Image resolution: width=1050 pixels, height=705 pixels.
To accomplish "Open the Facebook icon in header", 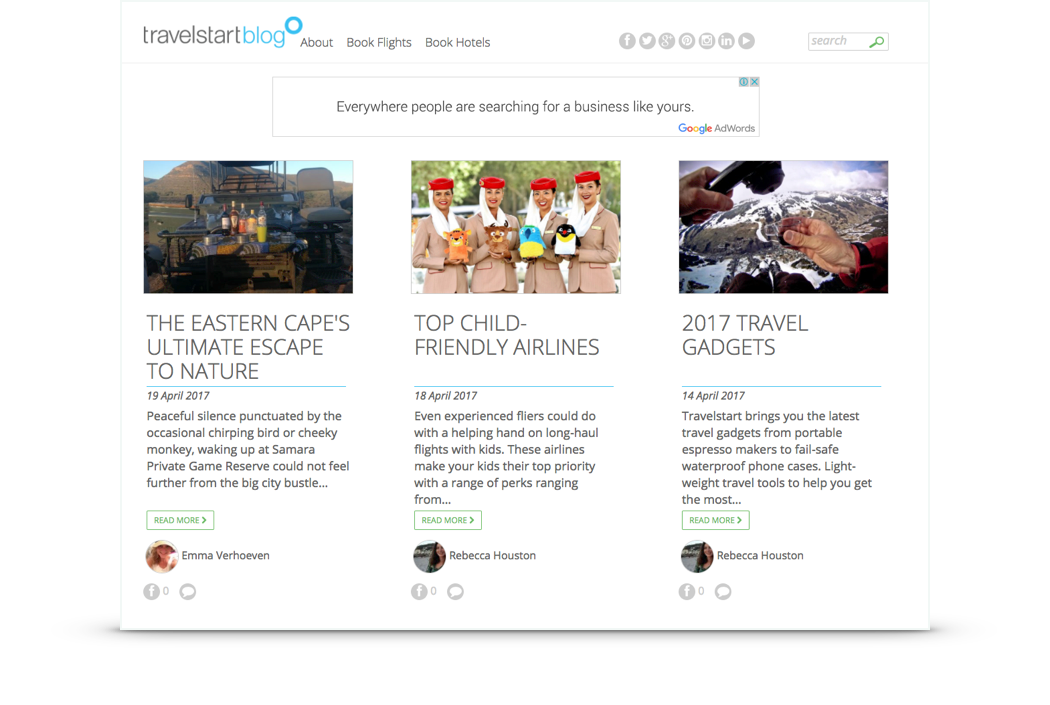I will [627, 42].
